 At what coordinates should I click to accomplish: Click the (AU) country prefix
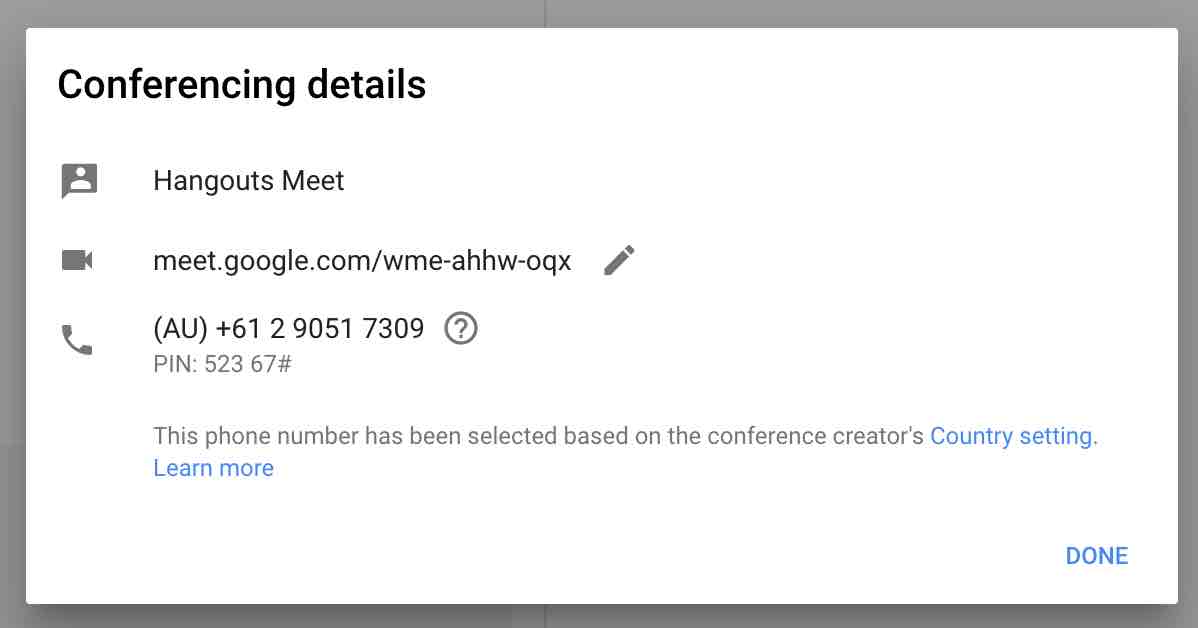(180, 329)
